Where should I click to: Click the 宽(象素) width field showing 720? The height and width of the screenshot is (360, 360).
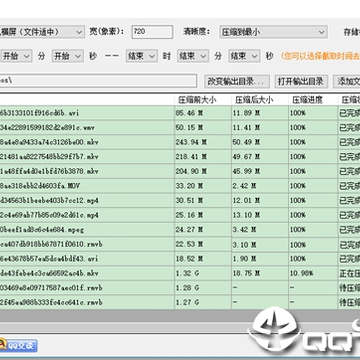pyautogui.click(x=152, y=32)
